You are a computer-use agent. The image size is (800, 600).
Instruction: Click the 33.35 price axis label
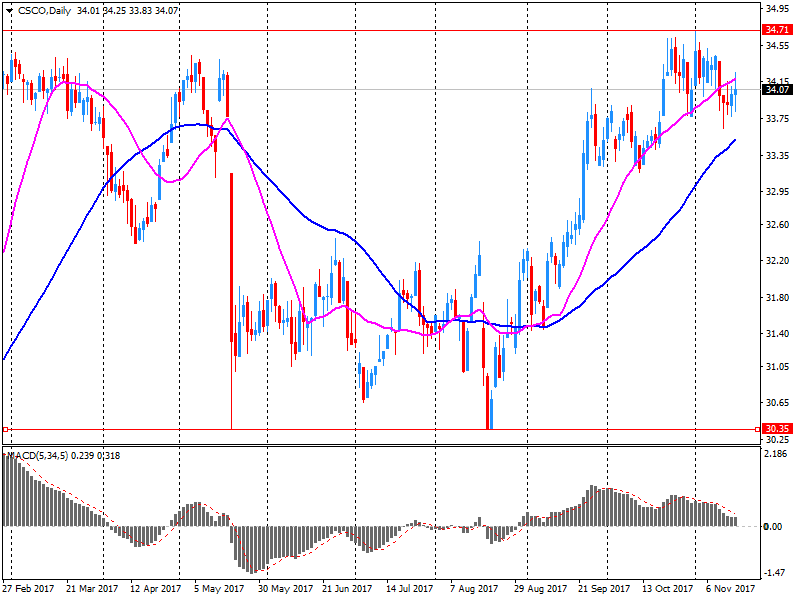point(777,155)
